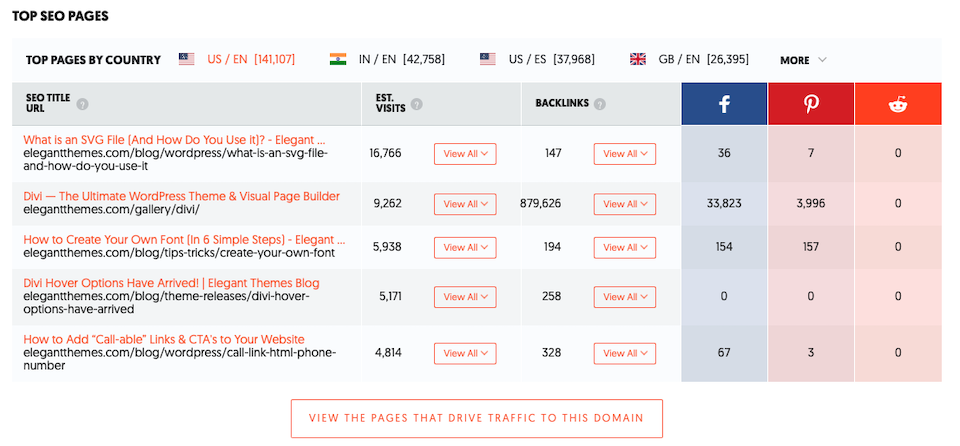Click the Pinterest column header icon
The width and height of the screenshot is (960, 446).
coord(811,104)
